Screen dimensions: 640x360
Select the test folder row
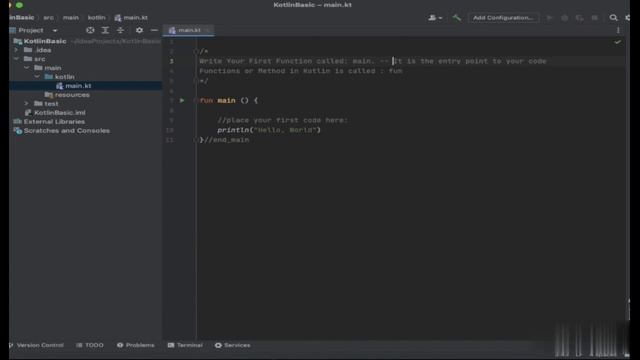[x=86, y=104]
